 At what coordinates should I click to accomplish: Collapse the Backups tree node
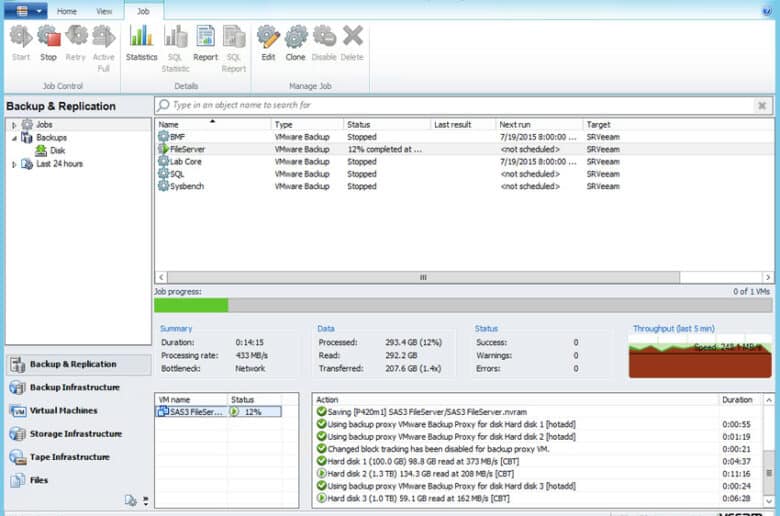pos(14,138)
